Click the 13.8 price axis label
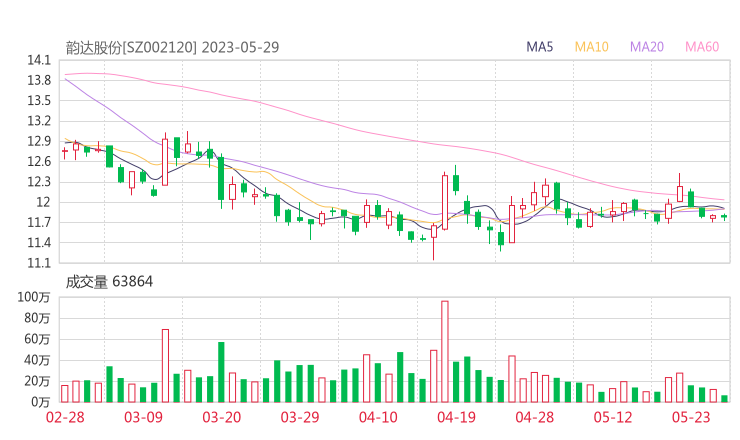This screenshot has height=440, width=740. click(39, 80)
